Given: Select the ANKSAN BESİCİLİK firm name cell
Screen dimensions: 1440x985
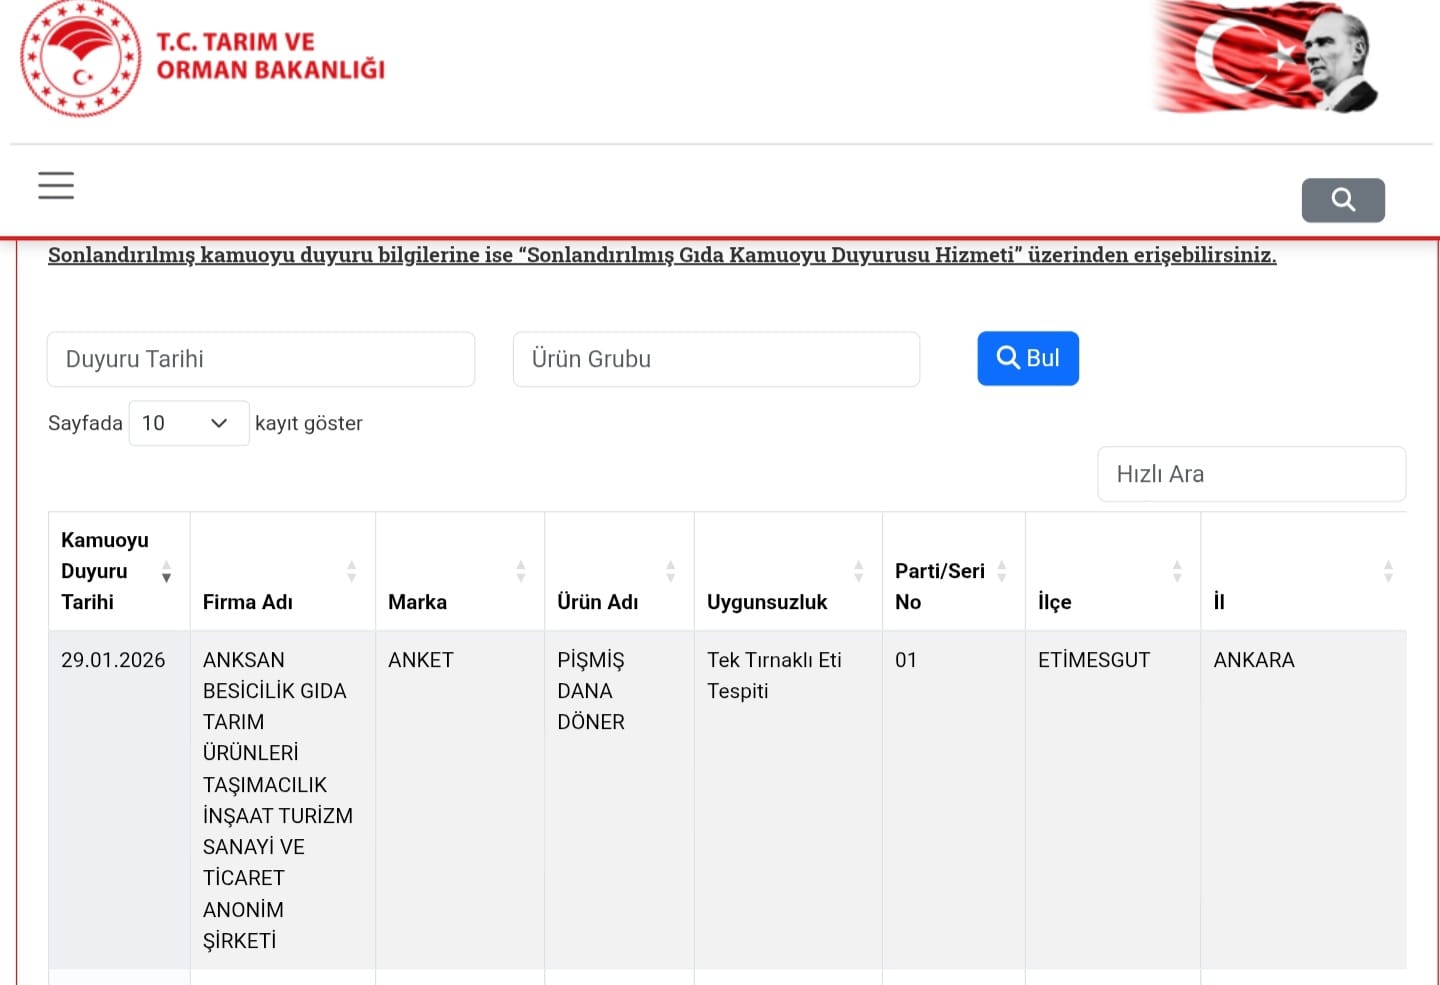Looking at the screenshot, I should [277, 799].
